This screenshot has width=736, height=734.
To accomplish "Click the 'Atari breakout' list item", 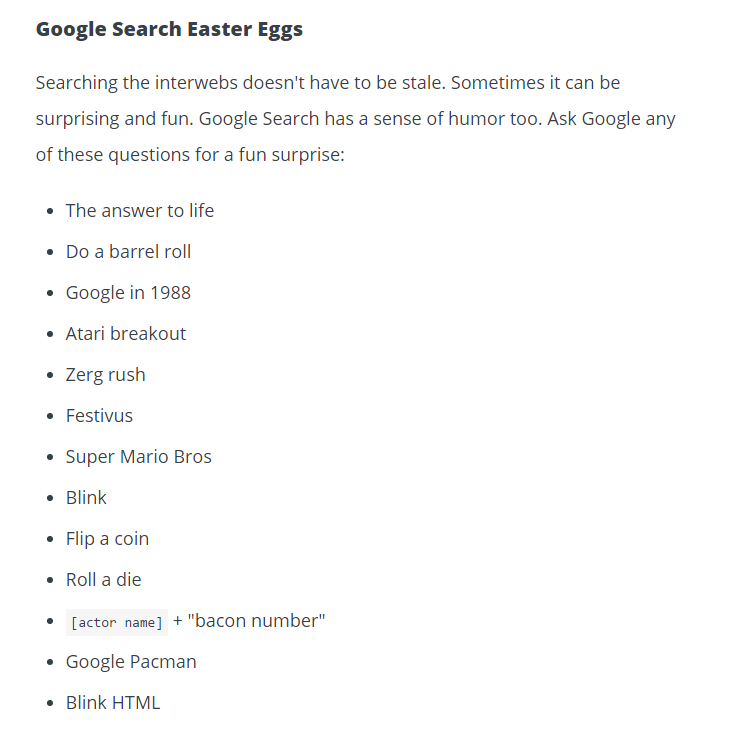I will [x=126, y=334].
